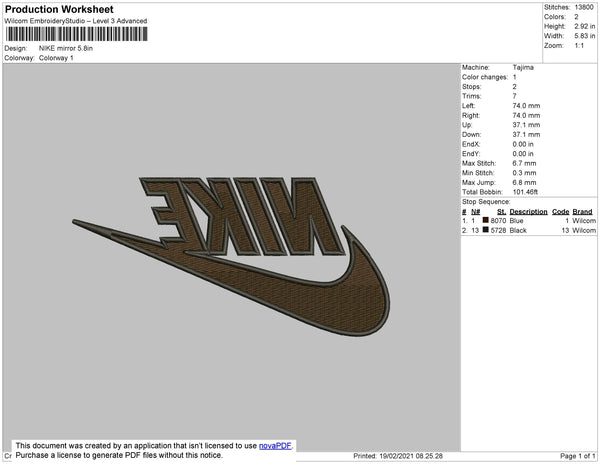Click the Max Jump value '6.8 mm'
This screenshot has width=600, height=464.
click(524, 182)
